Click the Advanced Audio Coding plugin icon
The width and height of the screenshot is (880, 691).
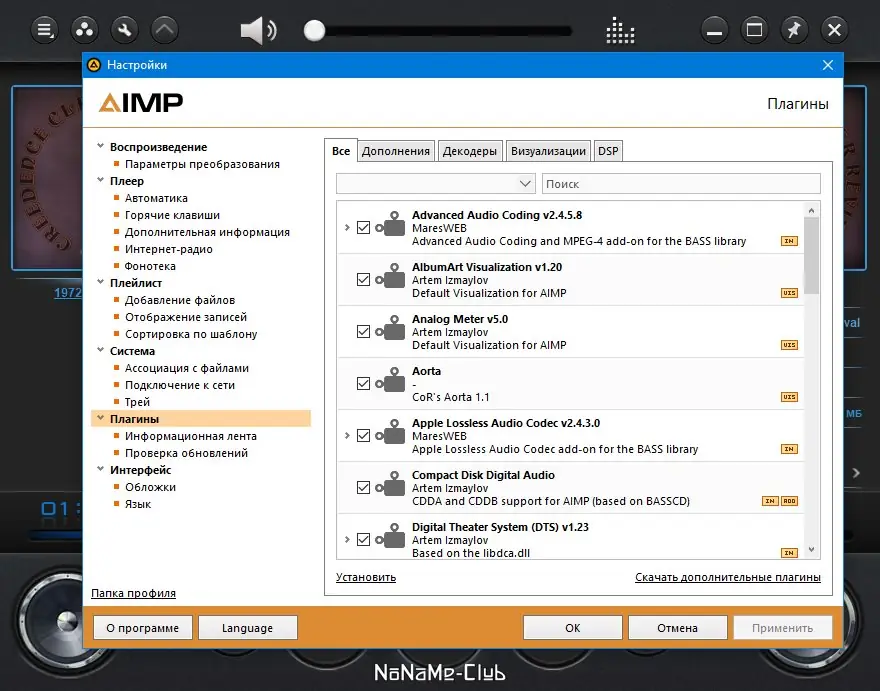click(391, 224)
